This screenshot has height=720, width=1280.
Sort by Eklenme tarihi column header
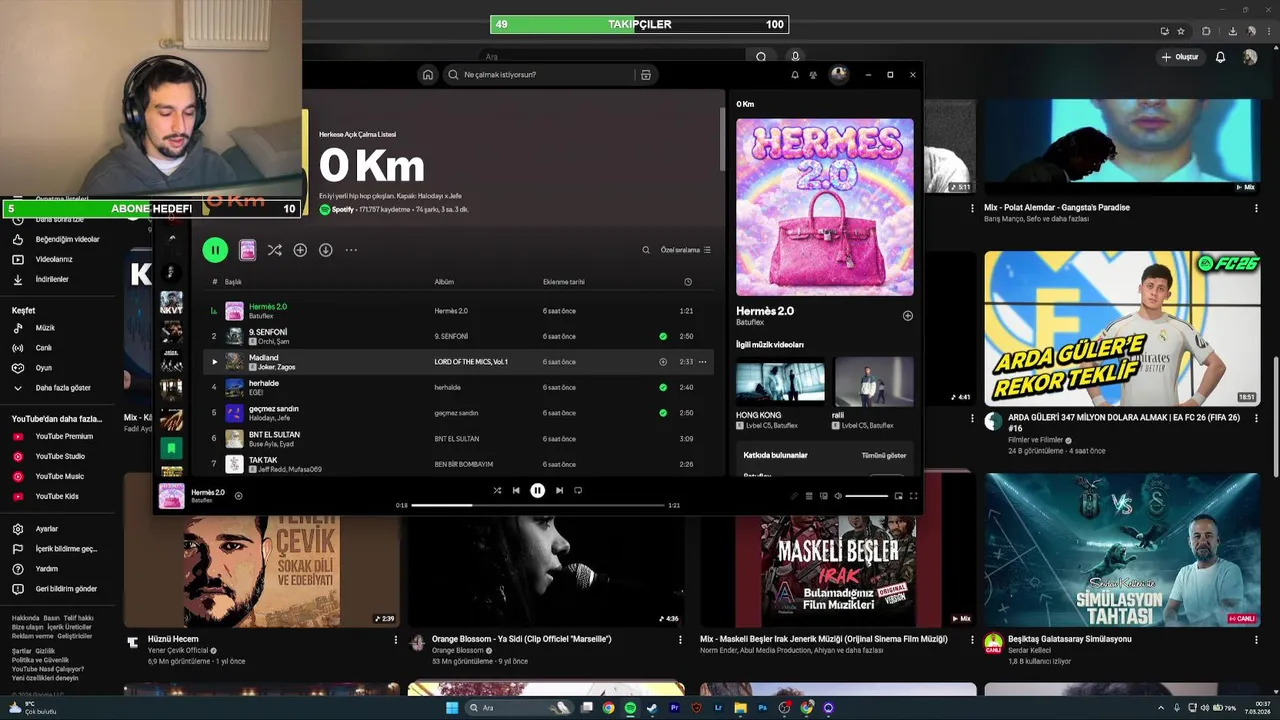coord(564,282)
